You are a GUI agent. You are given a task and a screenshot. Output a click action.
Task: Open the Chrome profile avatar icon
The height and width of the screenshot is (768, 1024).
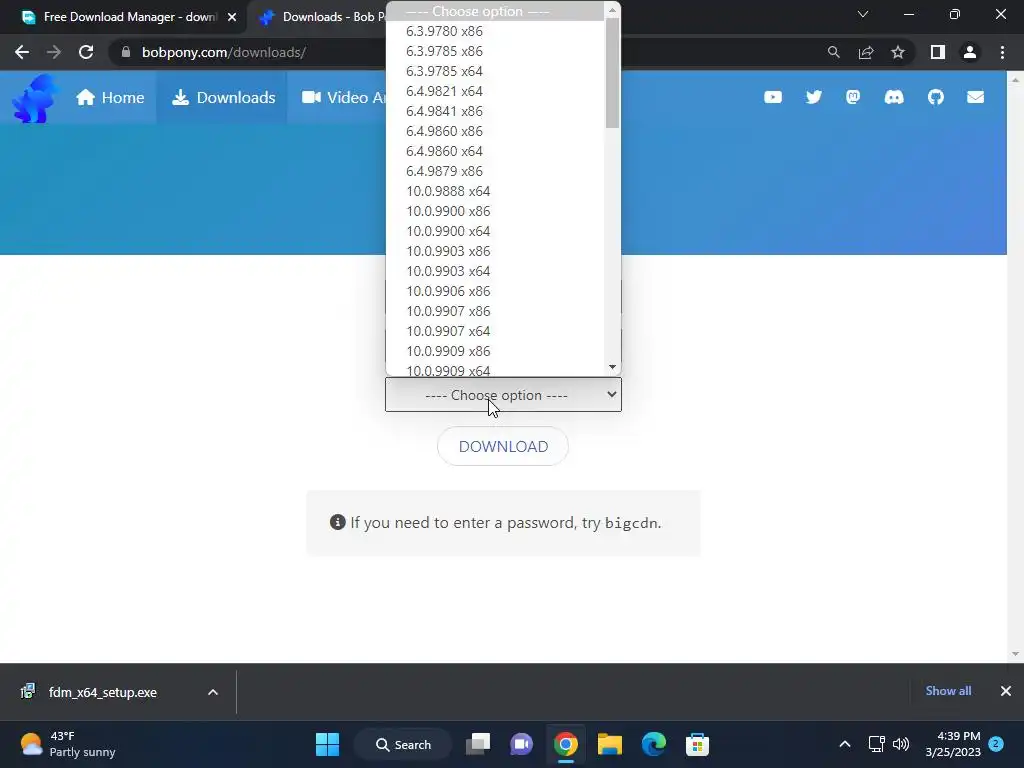click(x=970, y=52)
